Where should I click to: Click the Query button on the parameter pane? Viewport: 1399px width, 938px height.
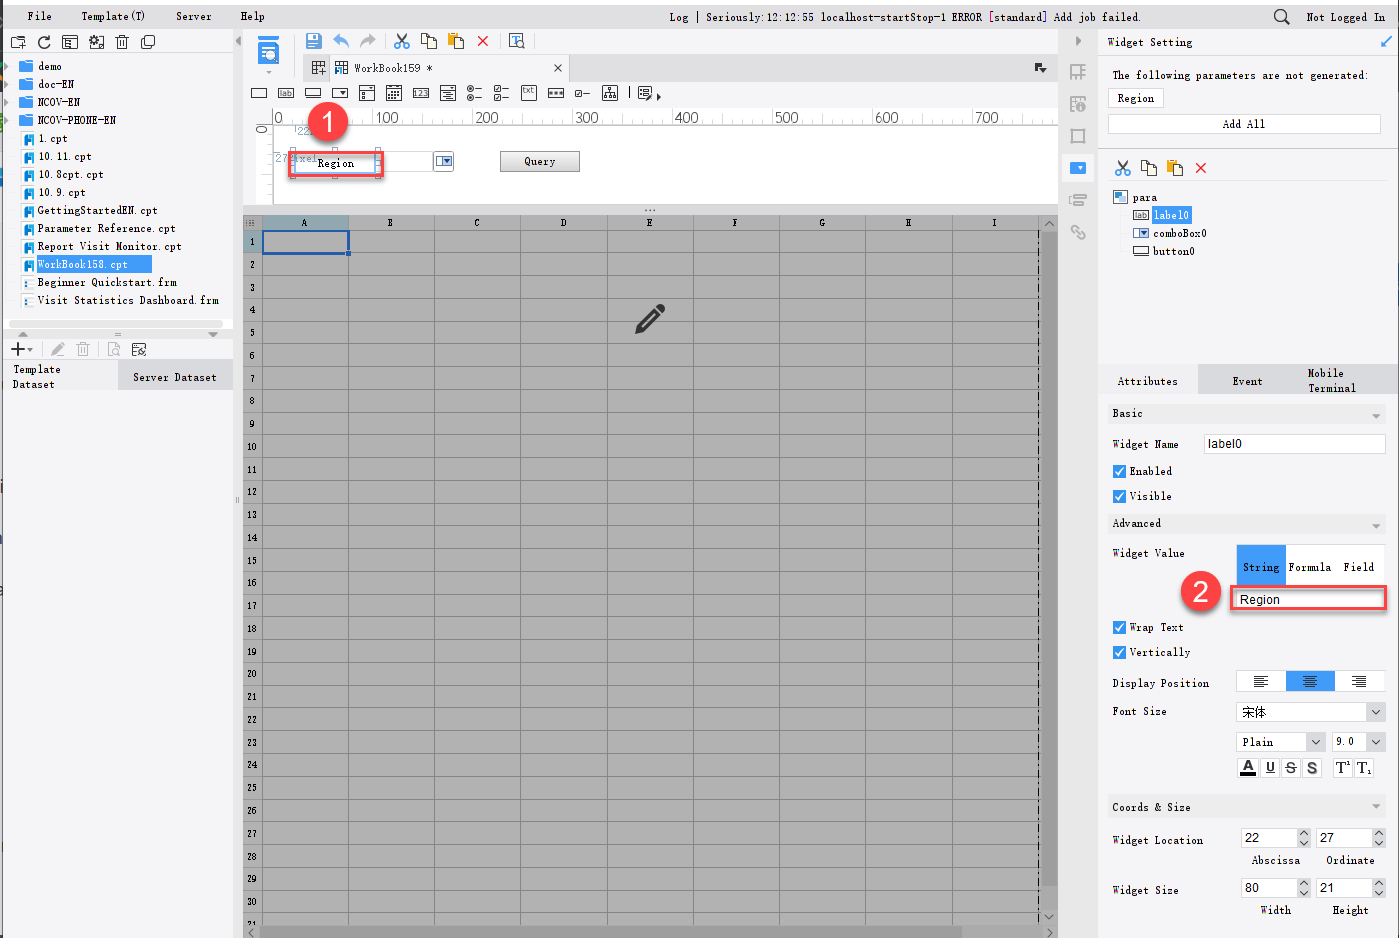540,162
